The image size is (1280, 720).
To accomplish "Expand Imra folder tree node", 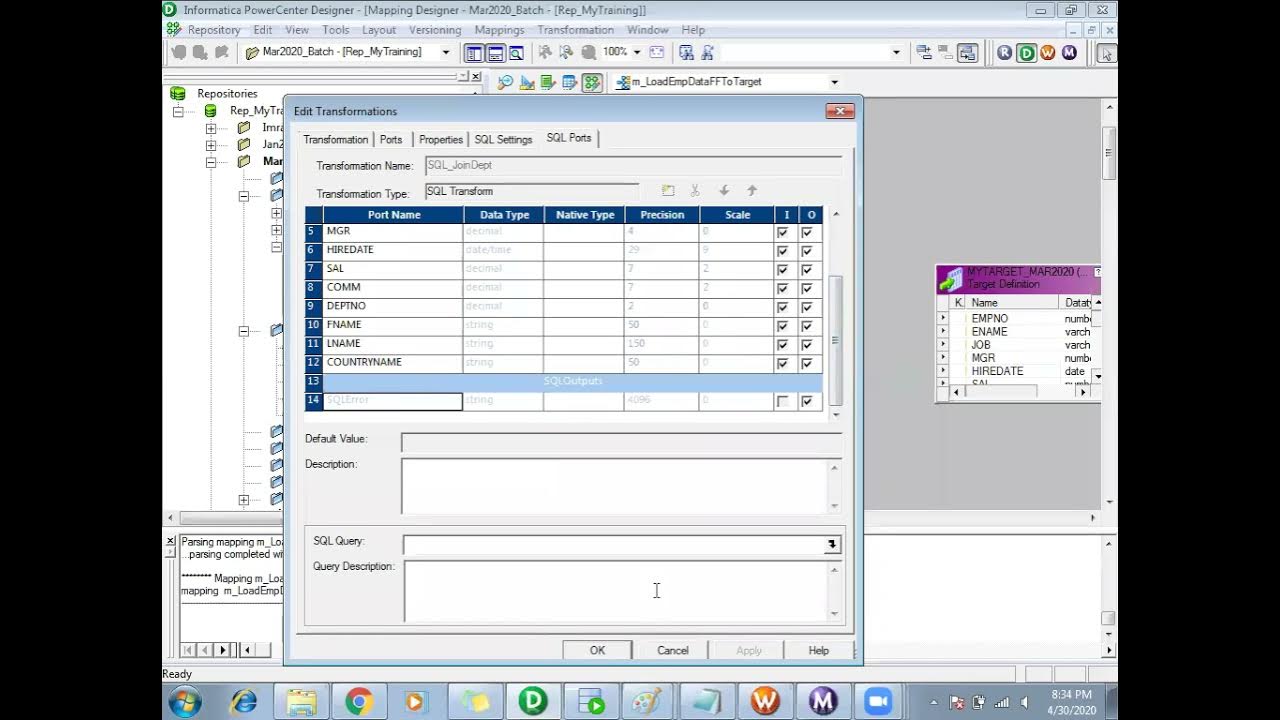I will point(211,128).
